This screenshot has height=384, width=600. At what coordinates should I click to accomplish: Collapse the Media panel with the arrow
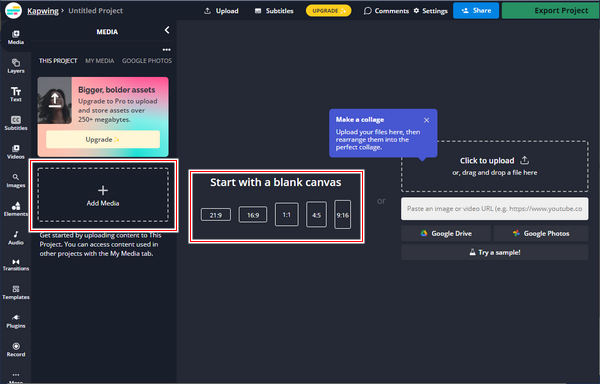(x=167, y=30)
